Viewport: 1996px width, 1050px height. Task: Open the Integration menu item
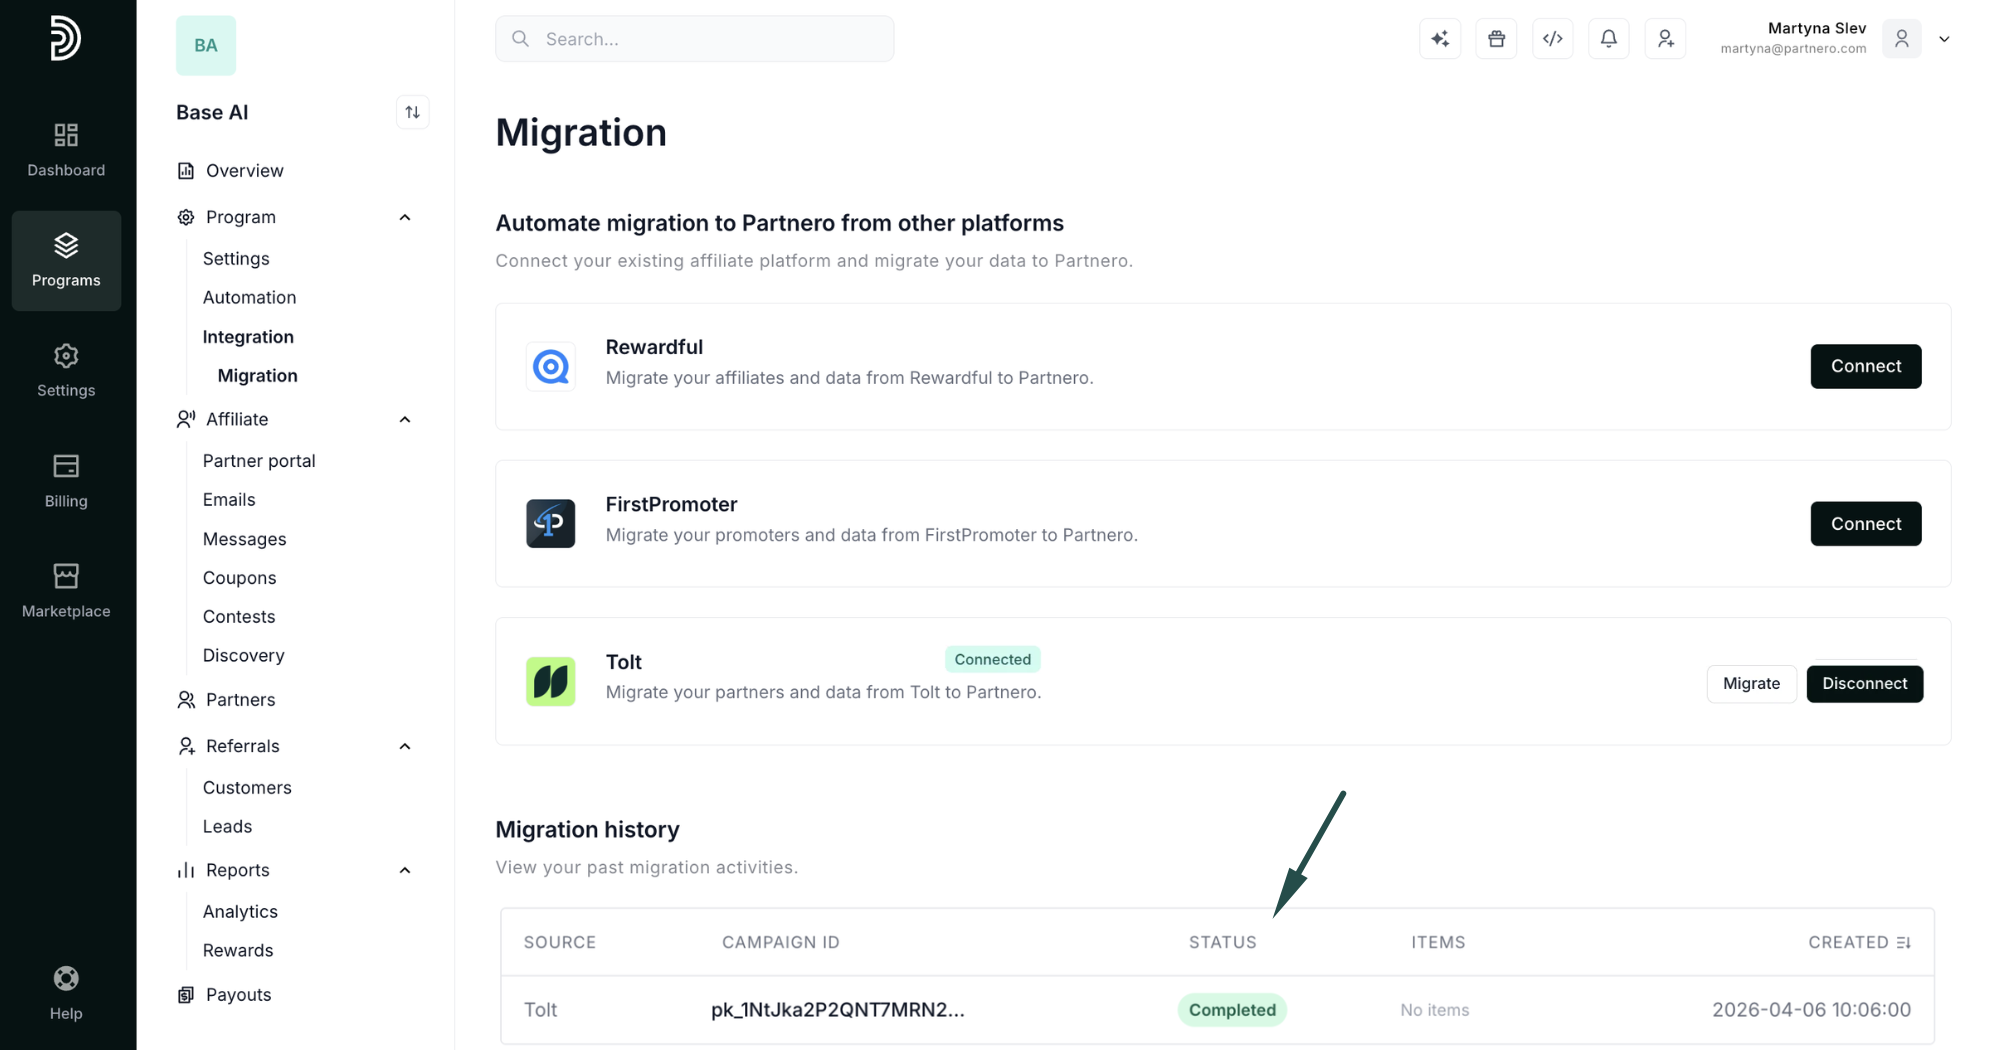pos(248,337)
